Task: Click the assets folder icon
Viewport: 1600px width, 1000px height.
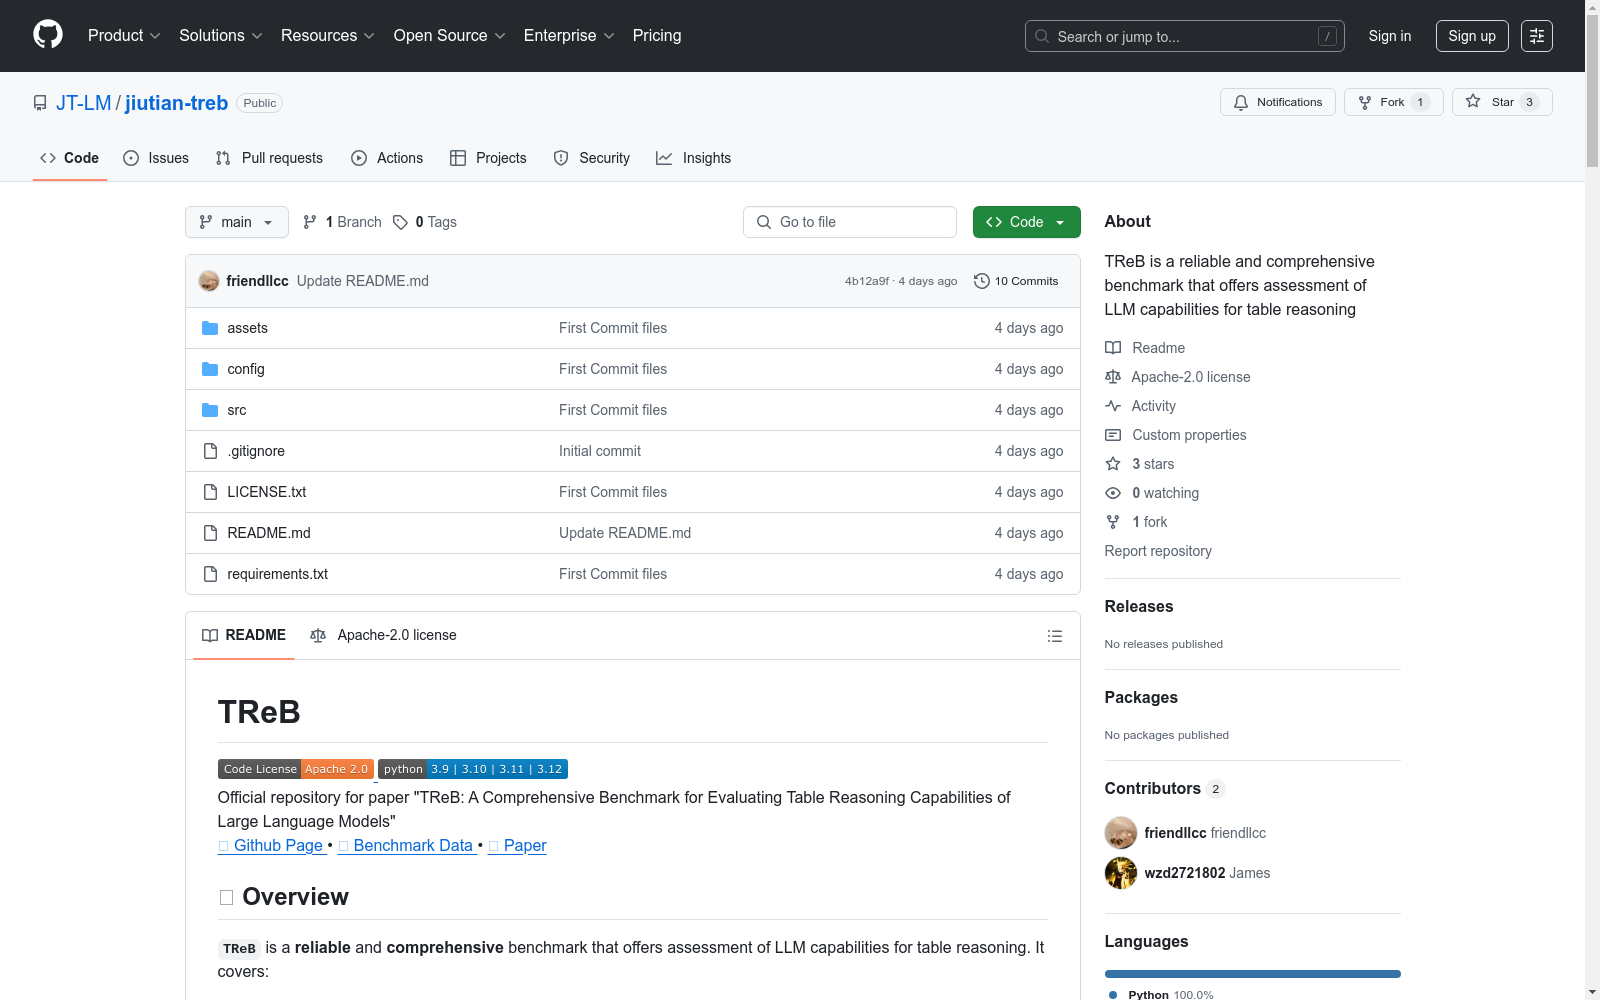Action: [210, 328]
